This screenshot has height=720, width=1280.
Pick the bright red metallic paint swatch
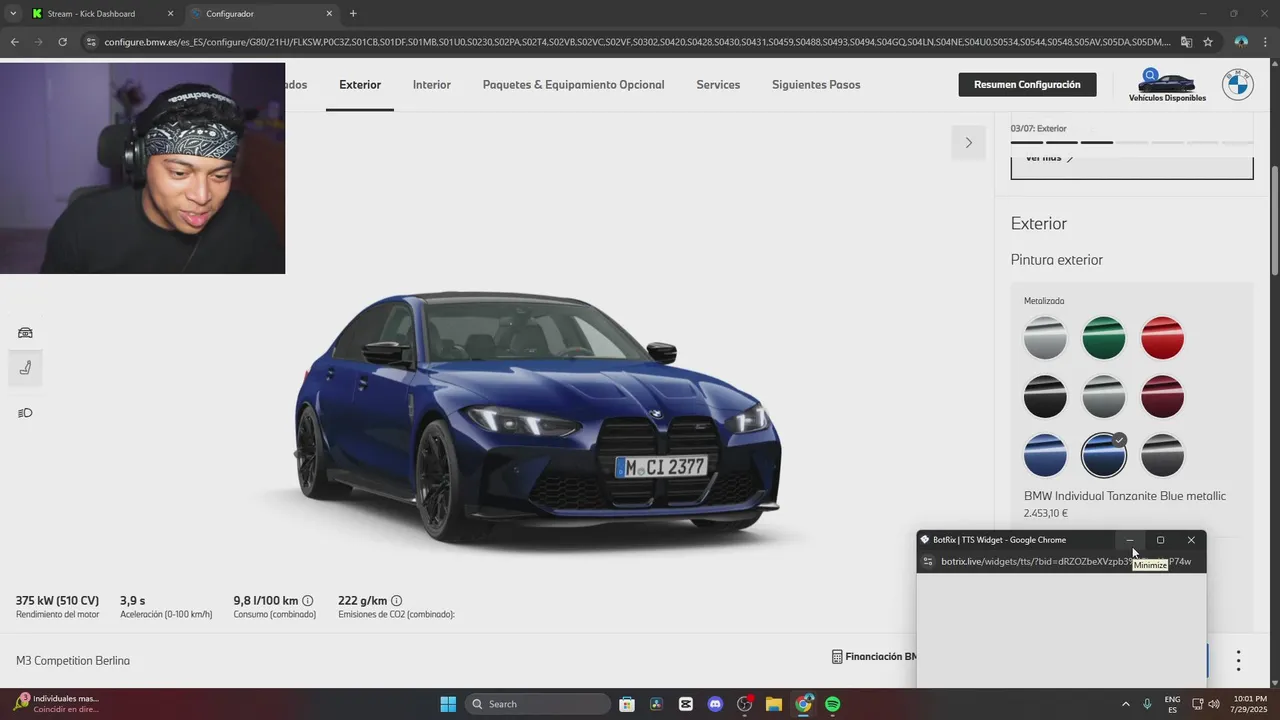[1162, 338]
